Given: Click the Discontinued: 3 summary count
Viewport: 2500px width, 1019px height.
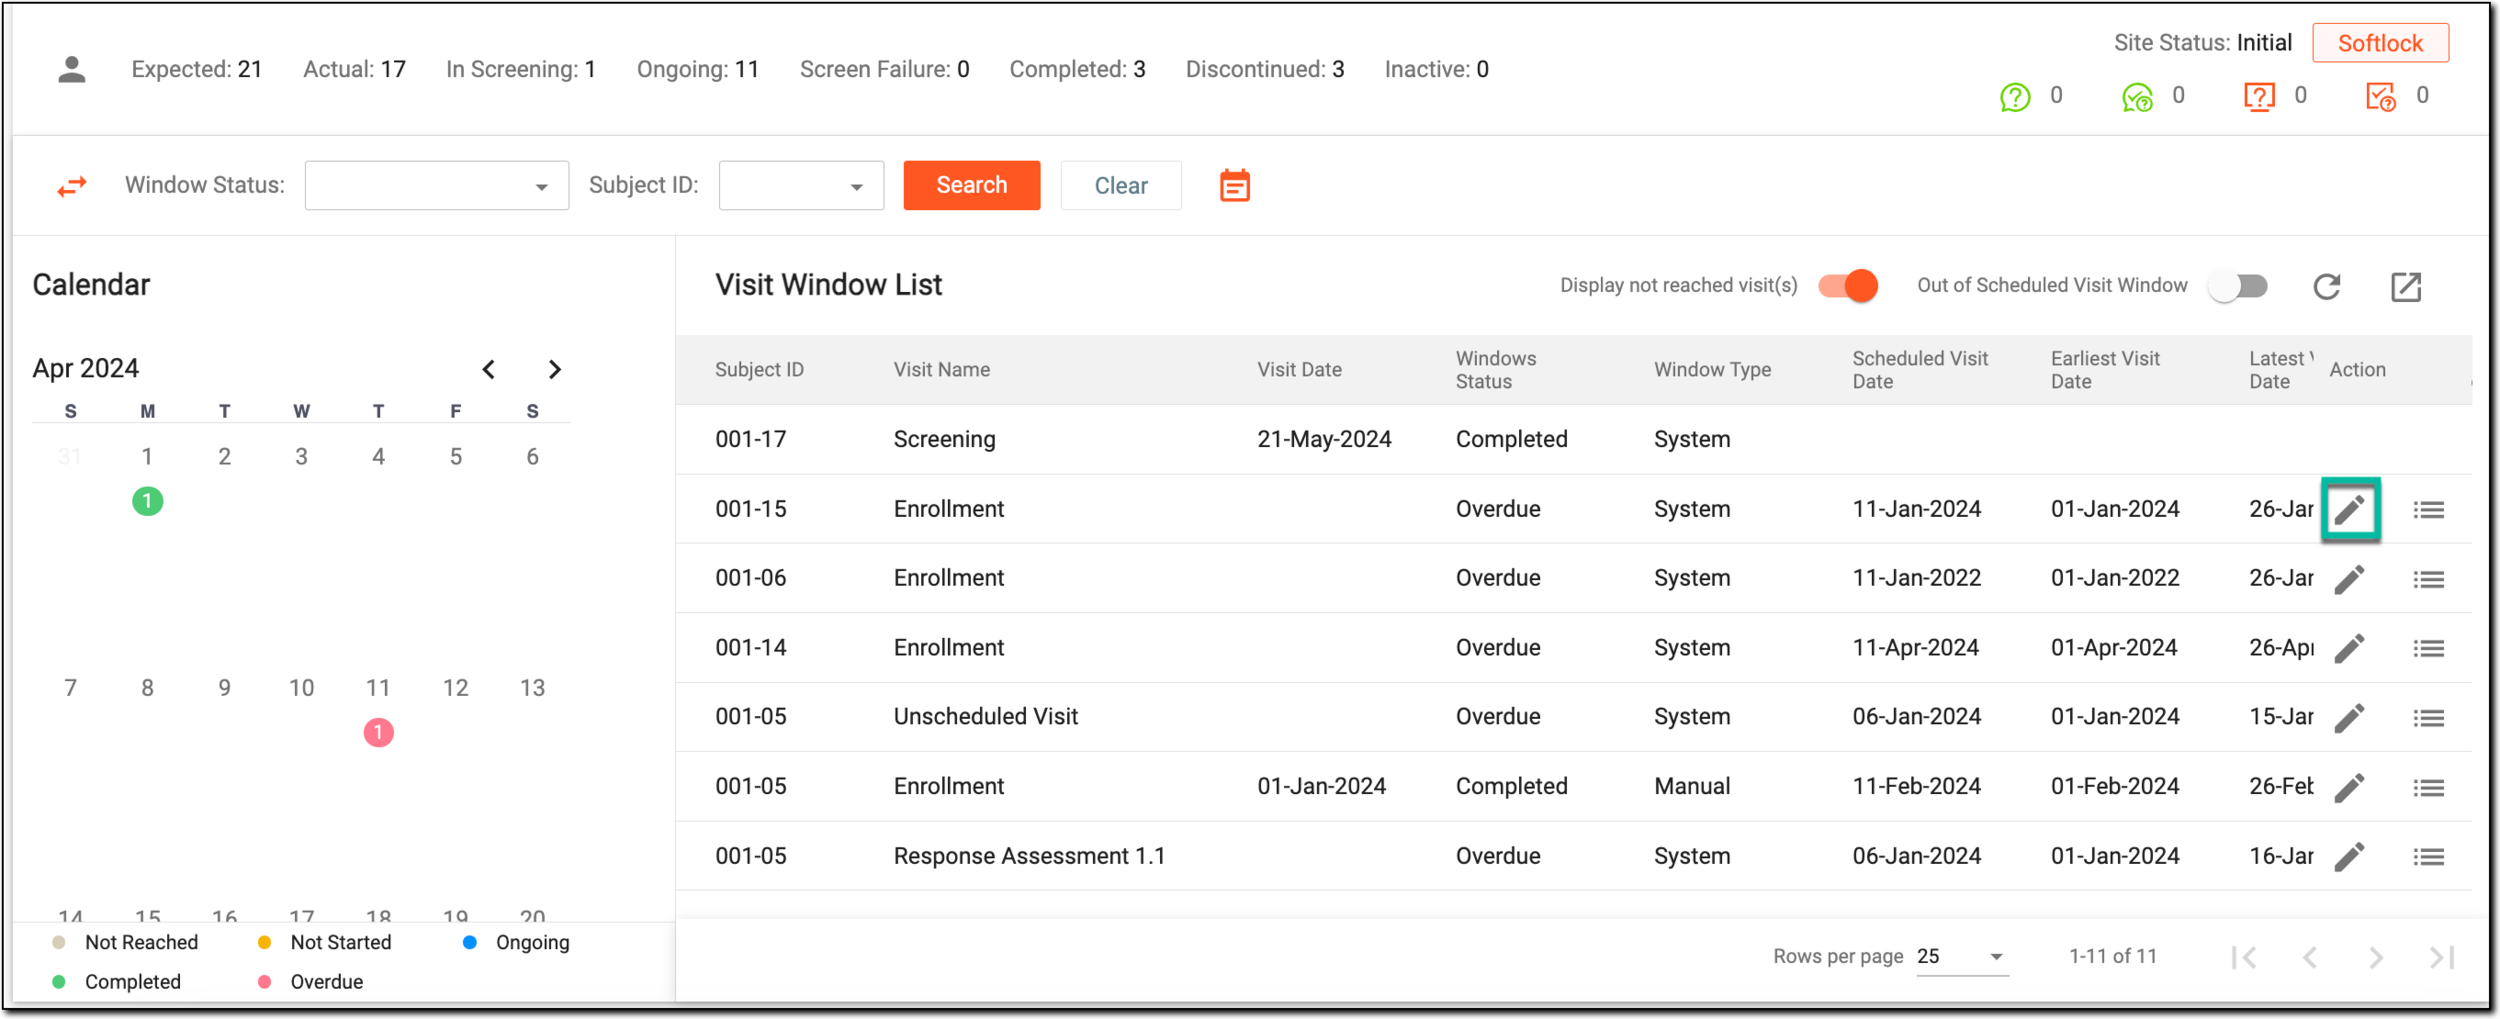Looking at the screenshot, I should pyautogui.click(x=1265, y=70).
